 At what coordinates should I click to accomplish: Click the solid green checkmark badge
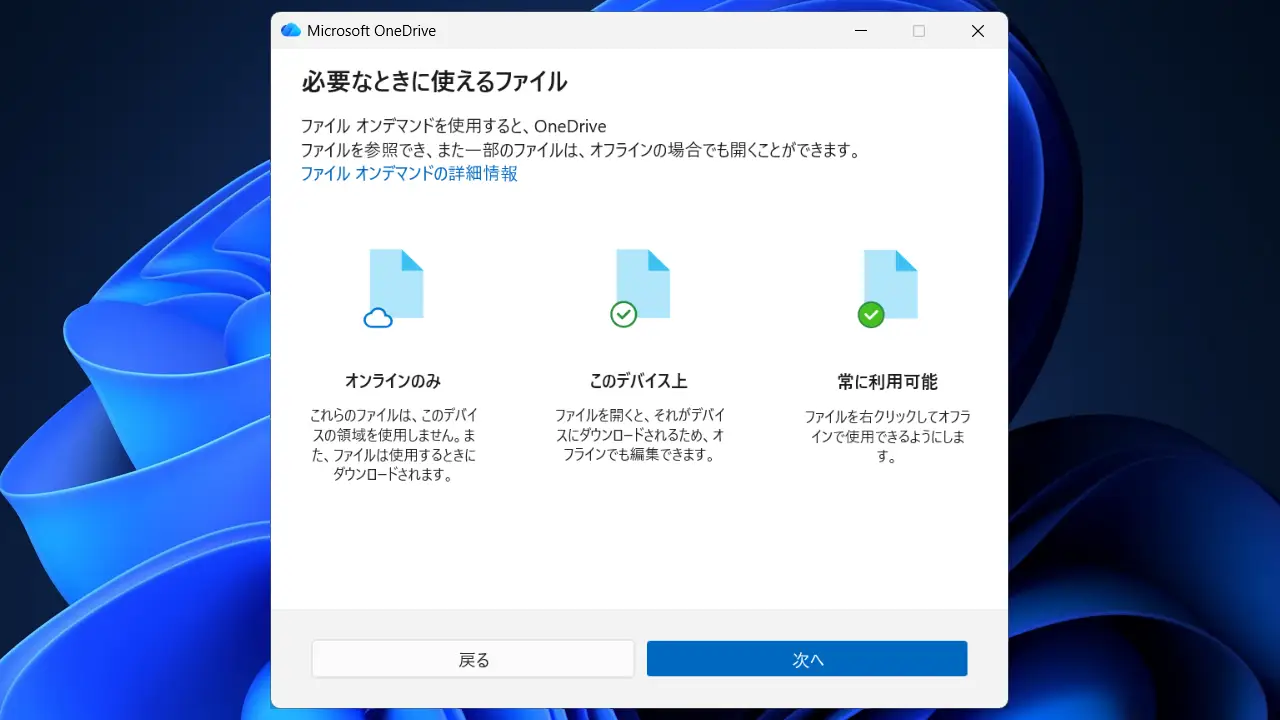coord(871,315)
